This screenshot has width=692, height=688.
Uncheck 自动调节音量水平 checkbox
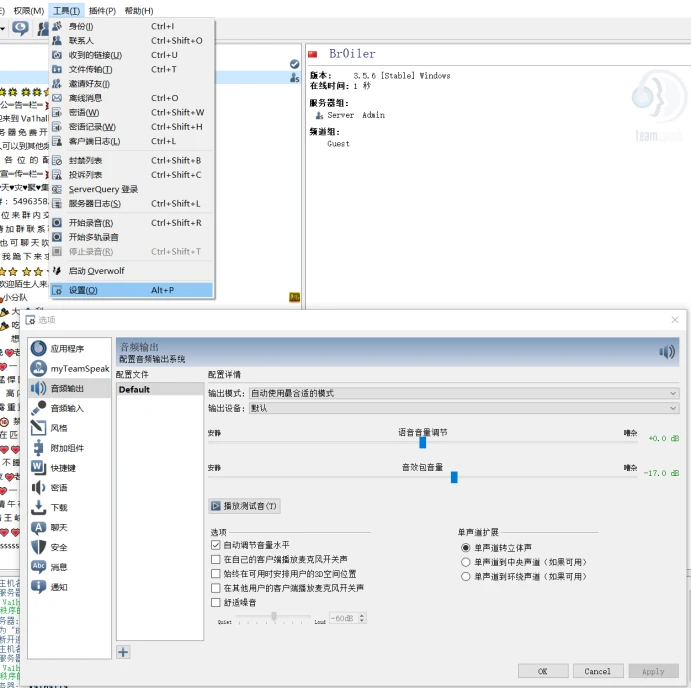point(215,545)
